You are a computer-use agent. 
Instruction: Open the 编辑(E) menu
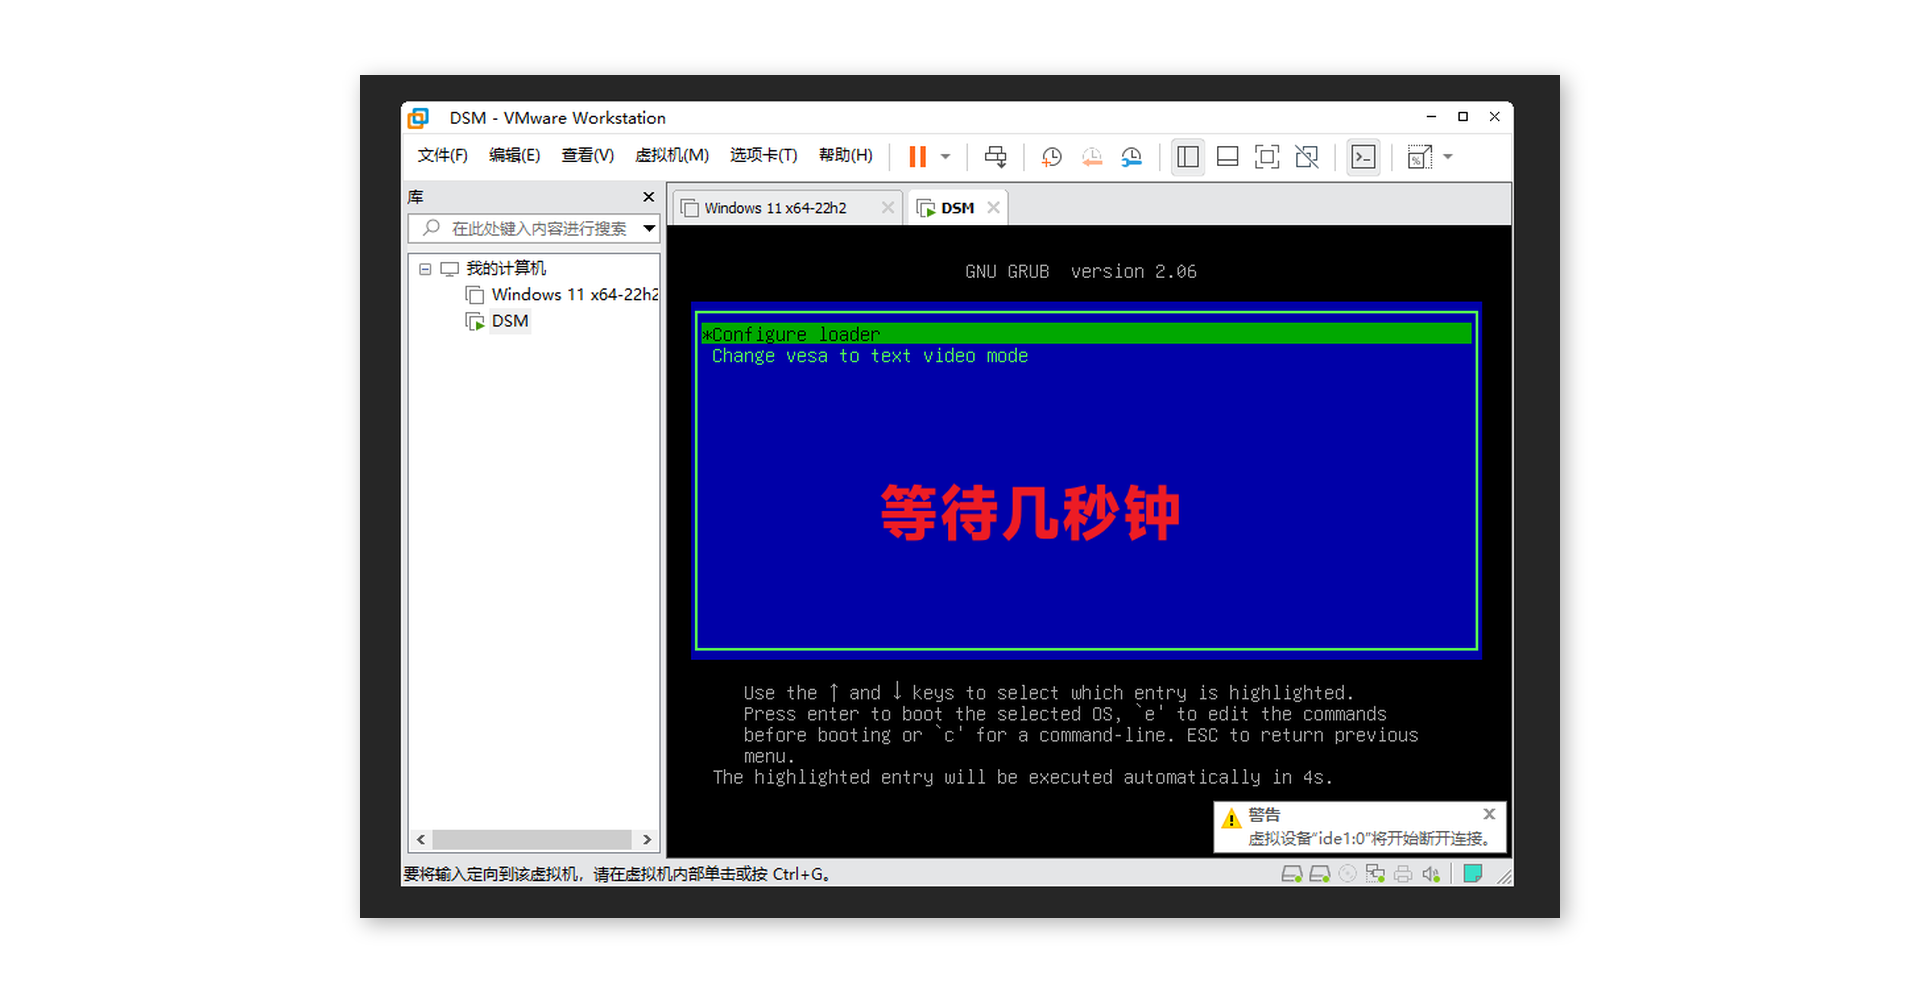coord(514,155)
